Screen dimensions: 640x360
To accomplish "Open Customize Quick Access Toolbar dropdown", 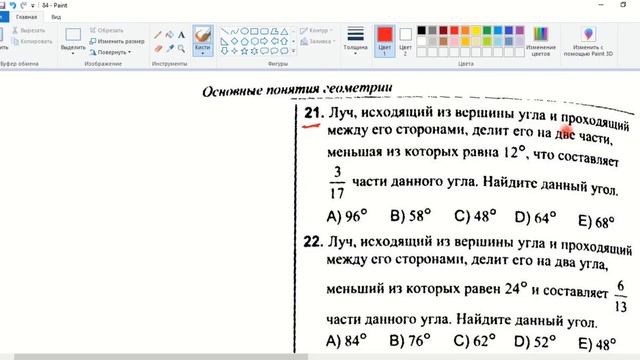I will [x=33, y=6].
